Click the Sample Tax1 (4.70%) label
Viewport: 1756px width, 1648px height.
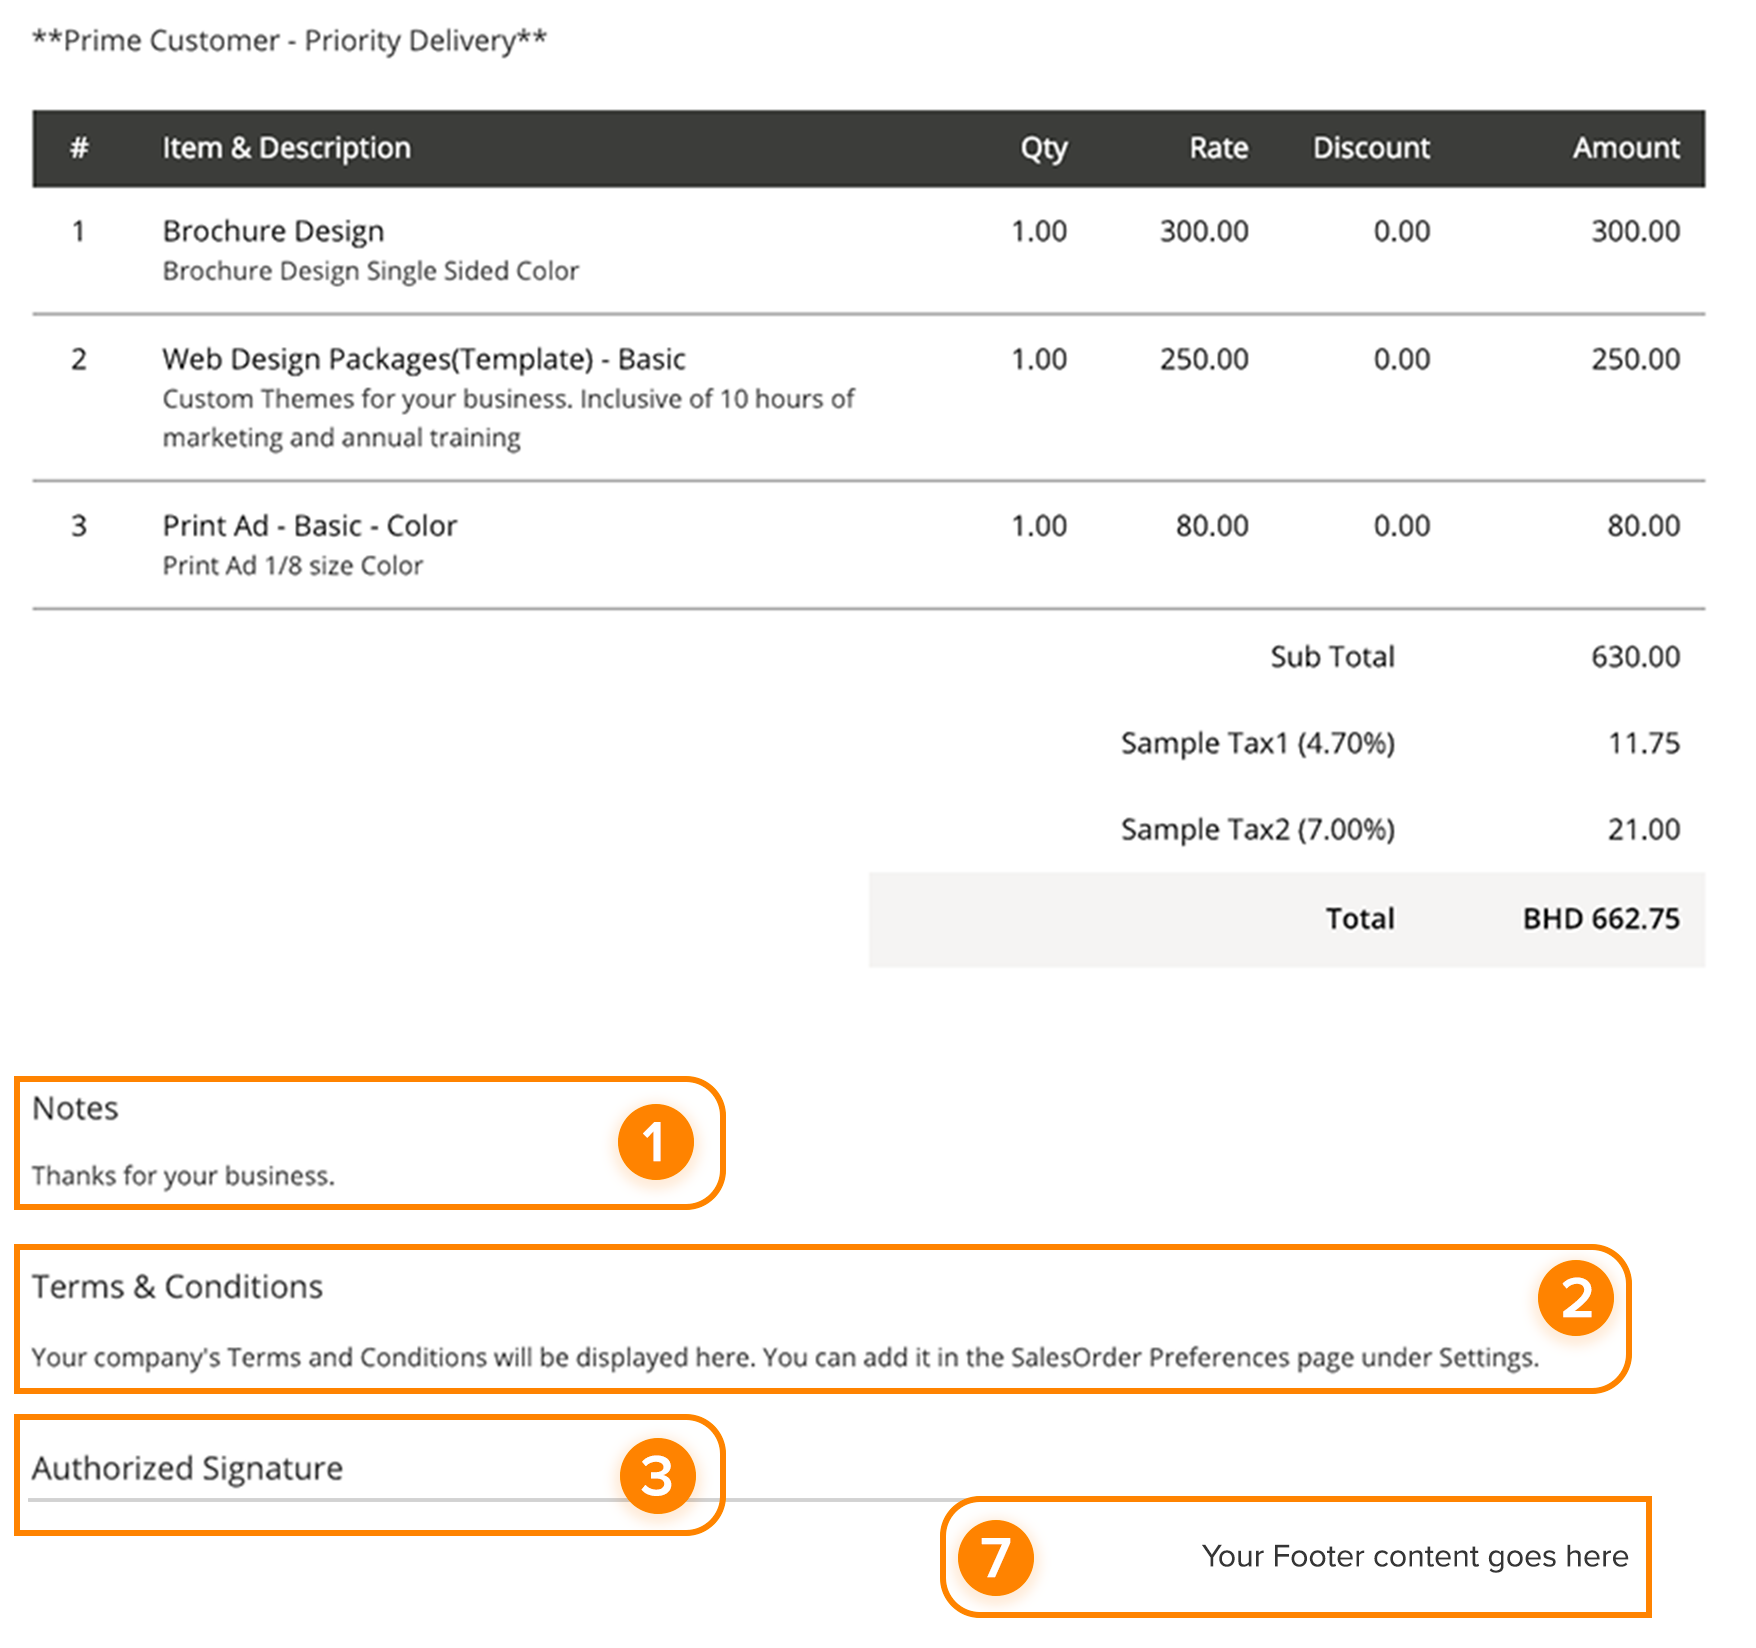1257,744
